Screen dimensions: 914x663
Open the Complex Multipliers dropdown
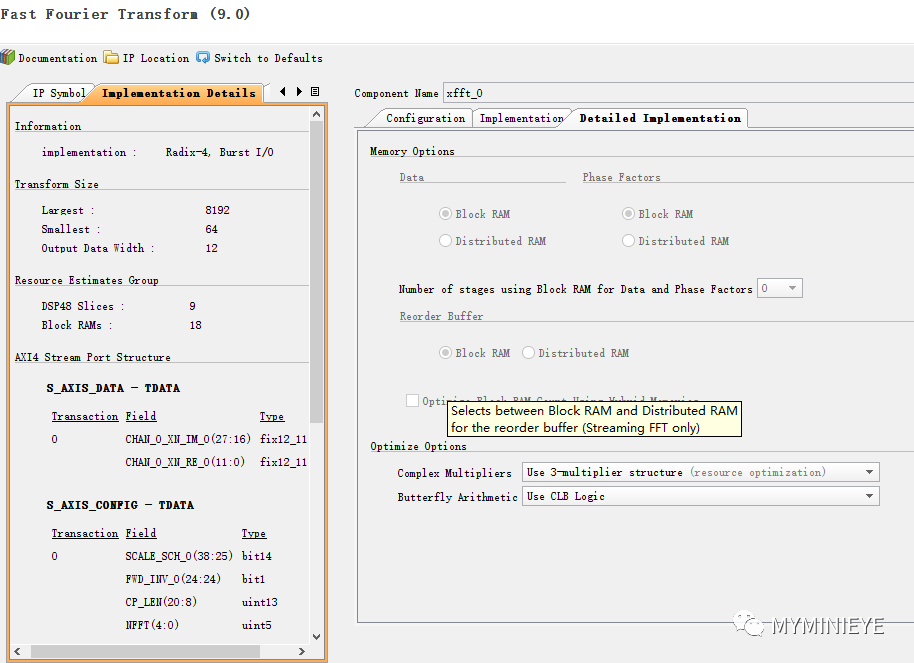point(701,472)
